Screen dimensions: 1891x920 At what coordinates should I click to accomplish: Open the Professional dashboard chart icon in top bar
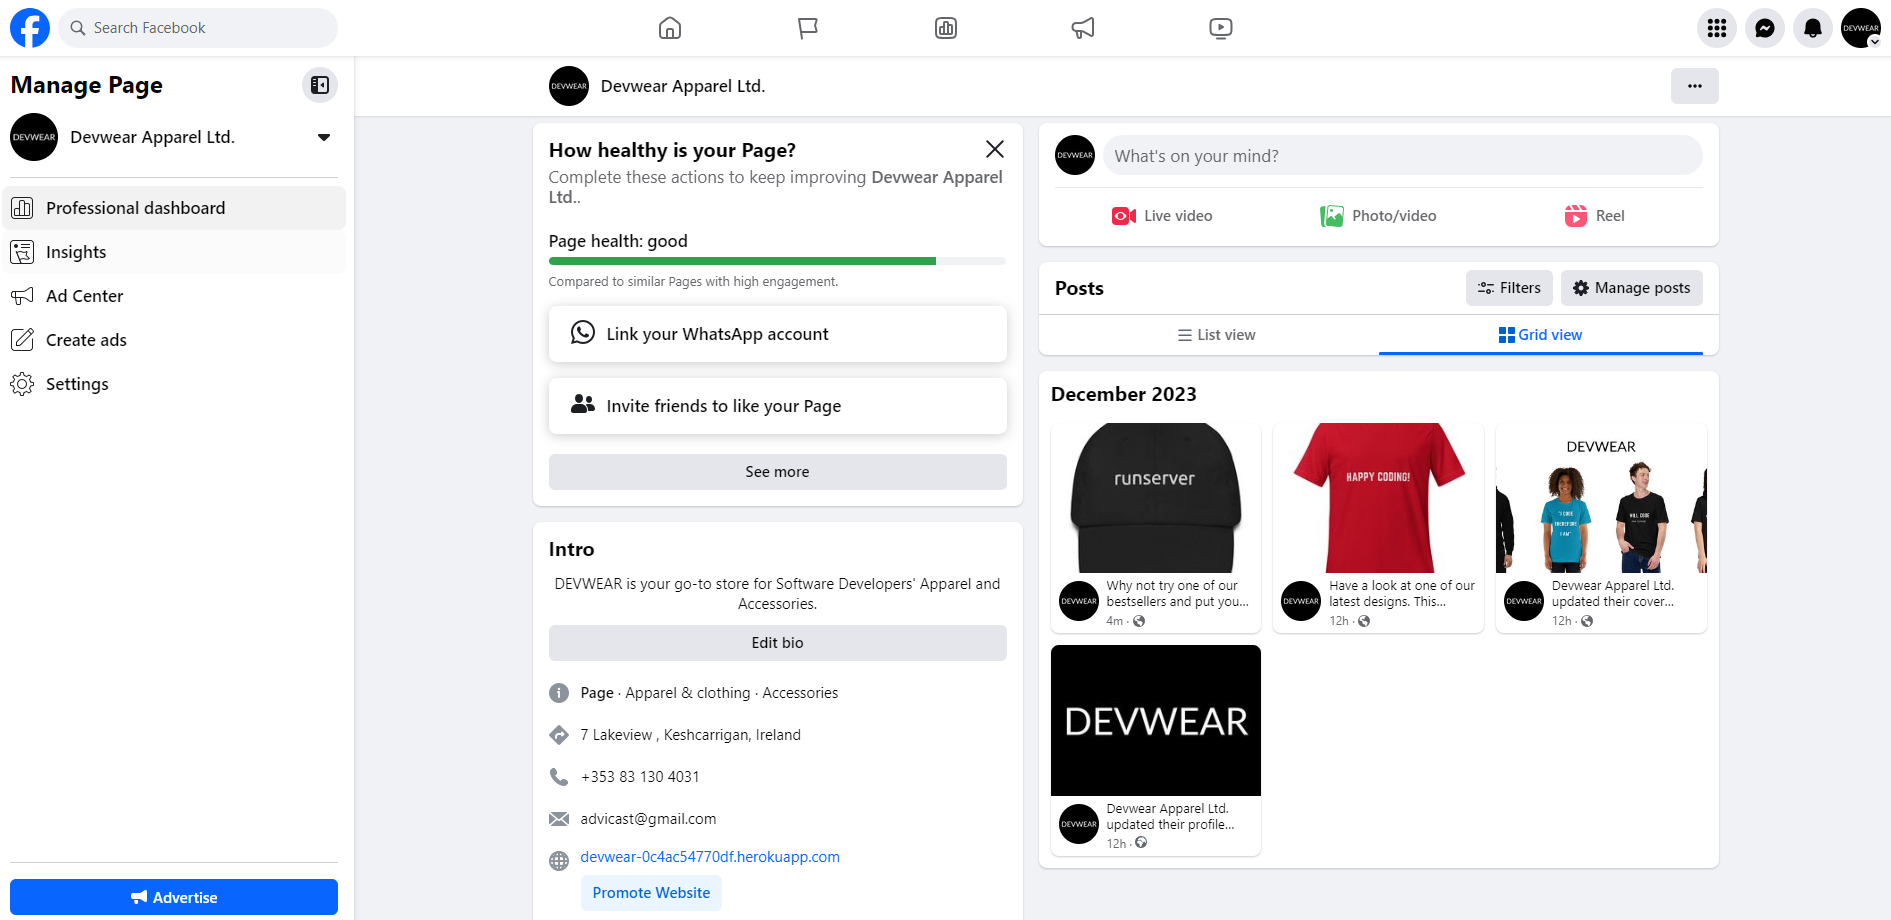pyautogui.click(x=946, y=28)
